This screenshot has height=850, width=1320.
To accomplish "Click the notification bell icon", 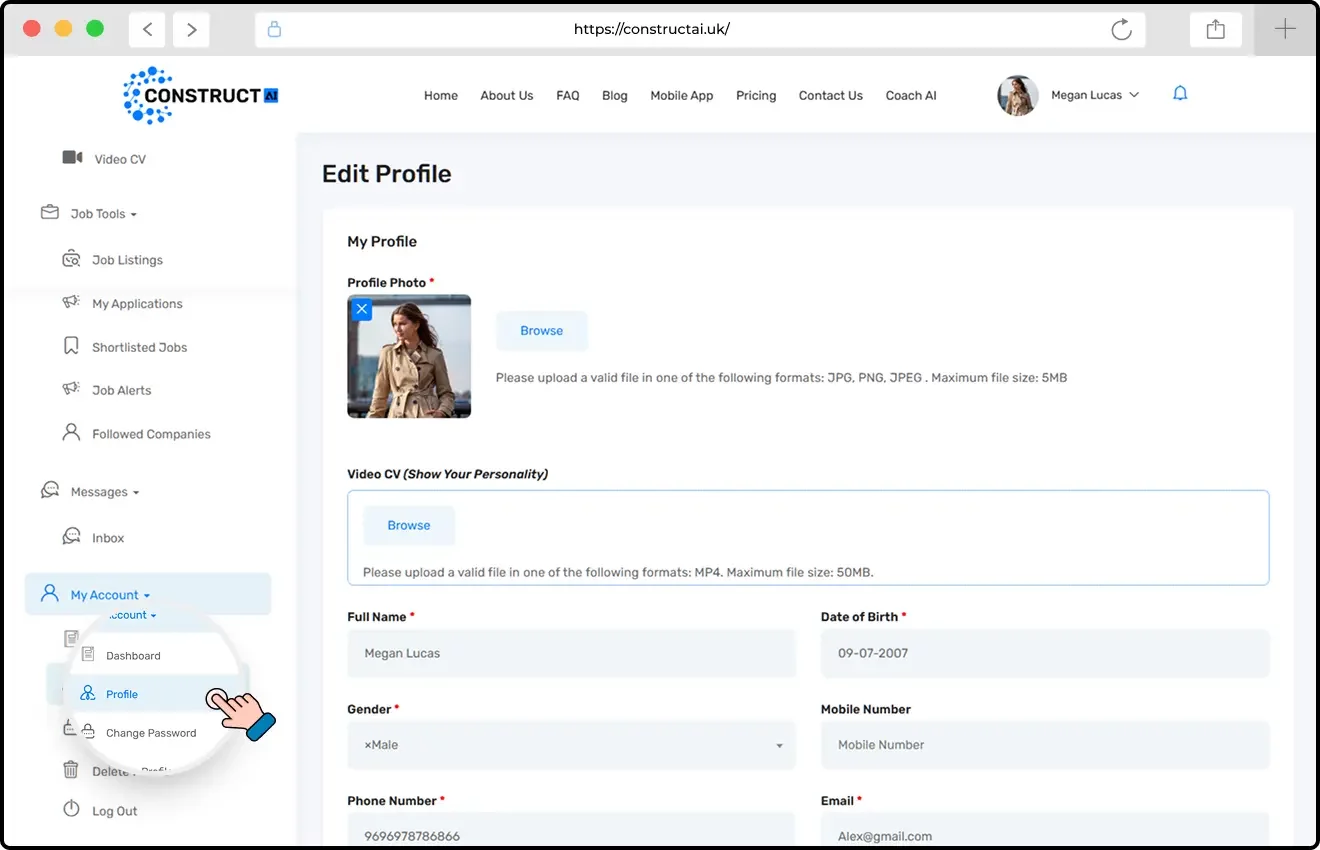I will (x=1180, y=94).
